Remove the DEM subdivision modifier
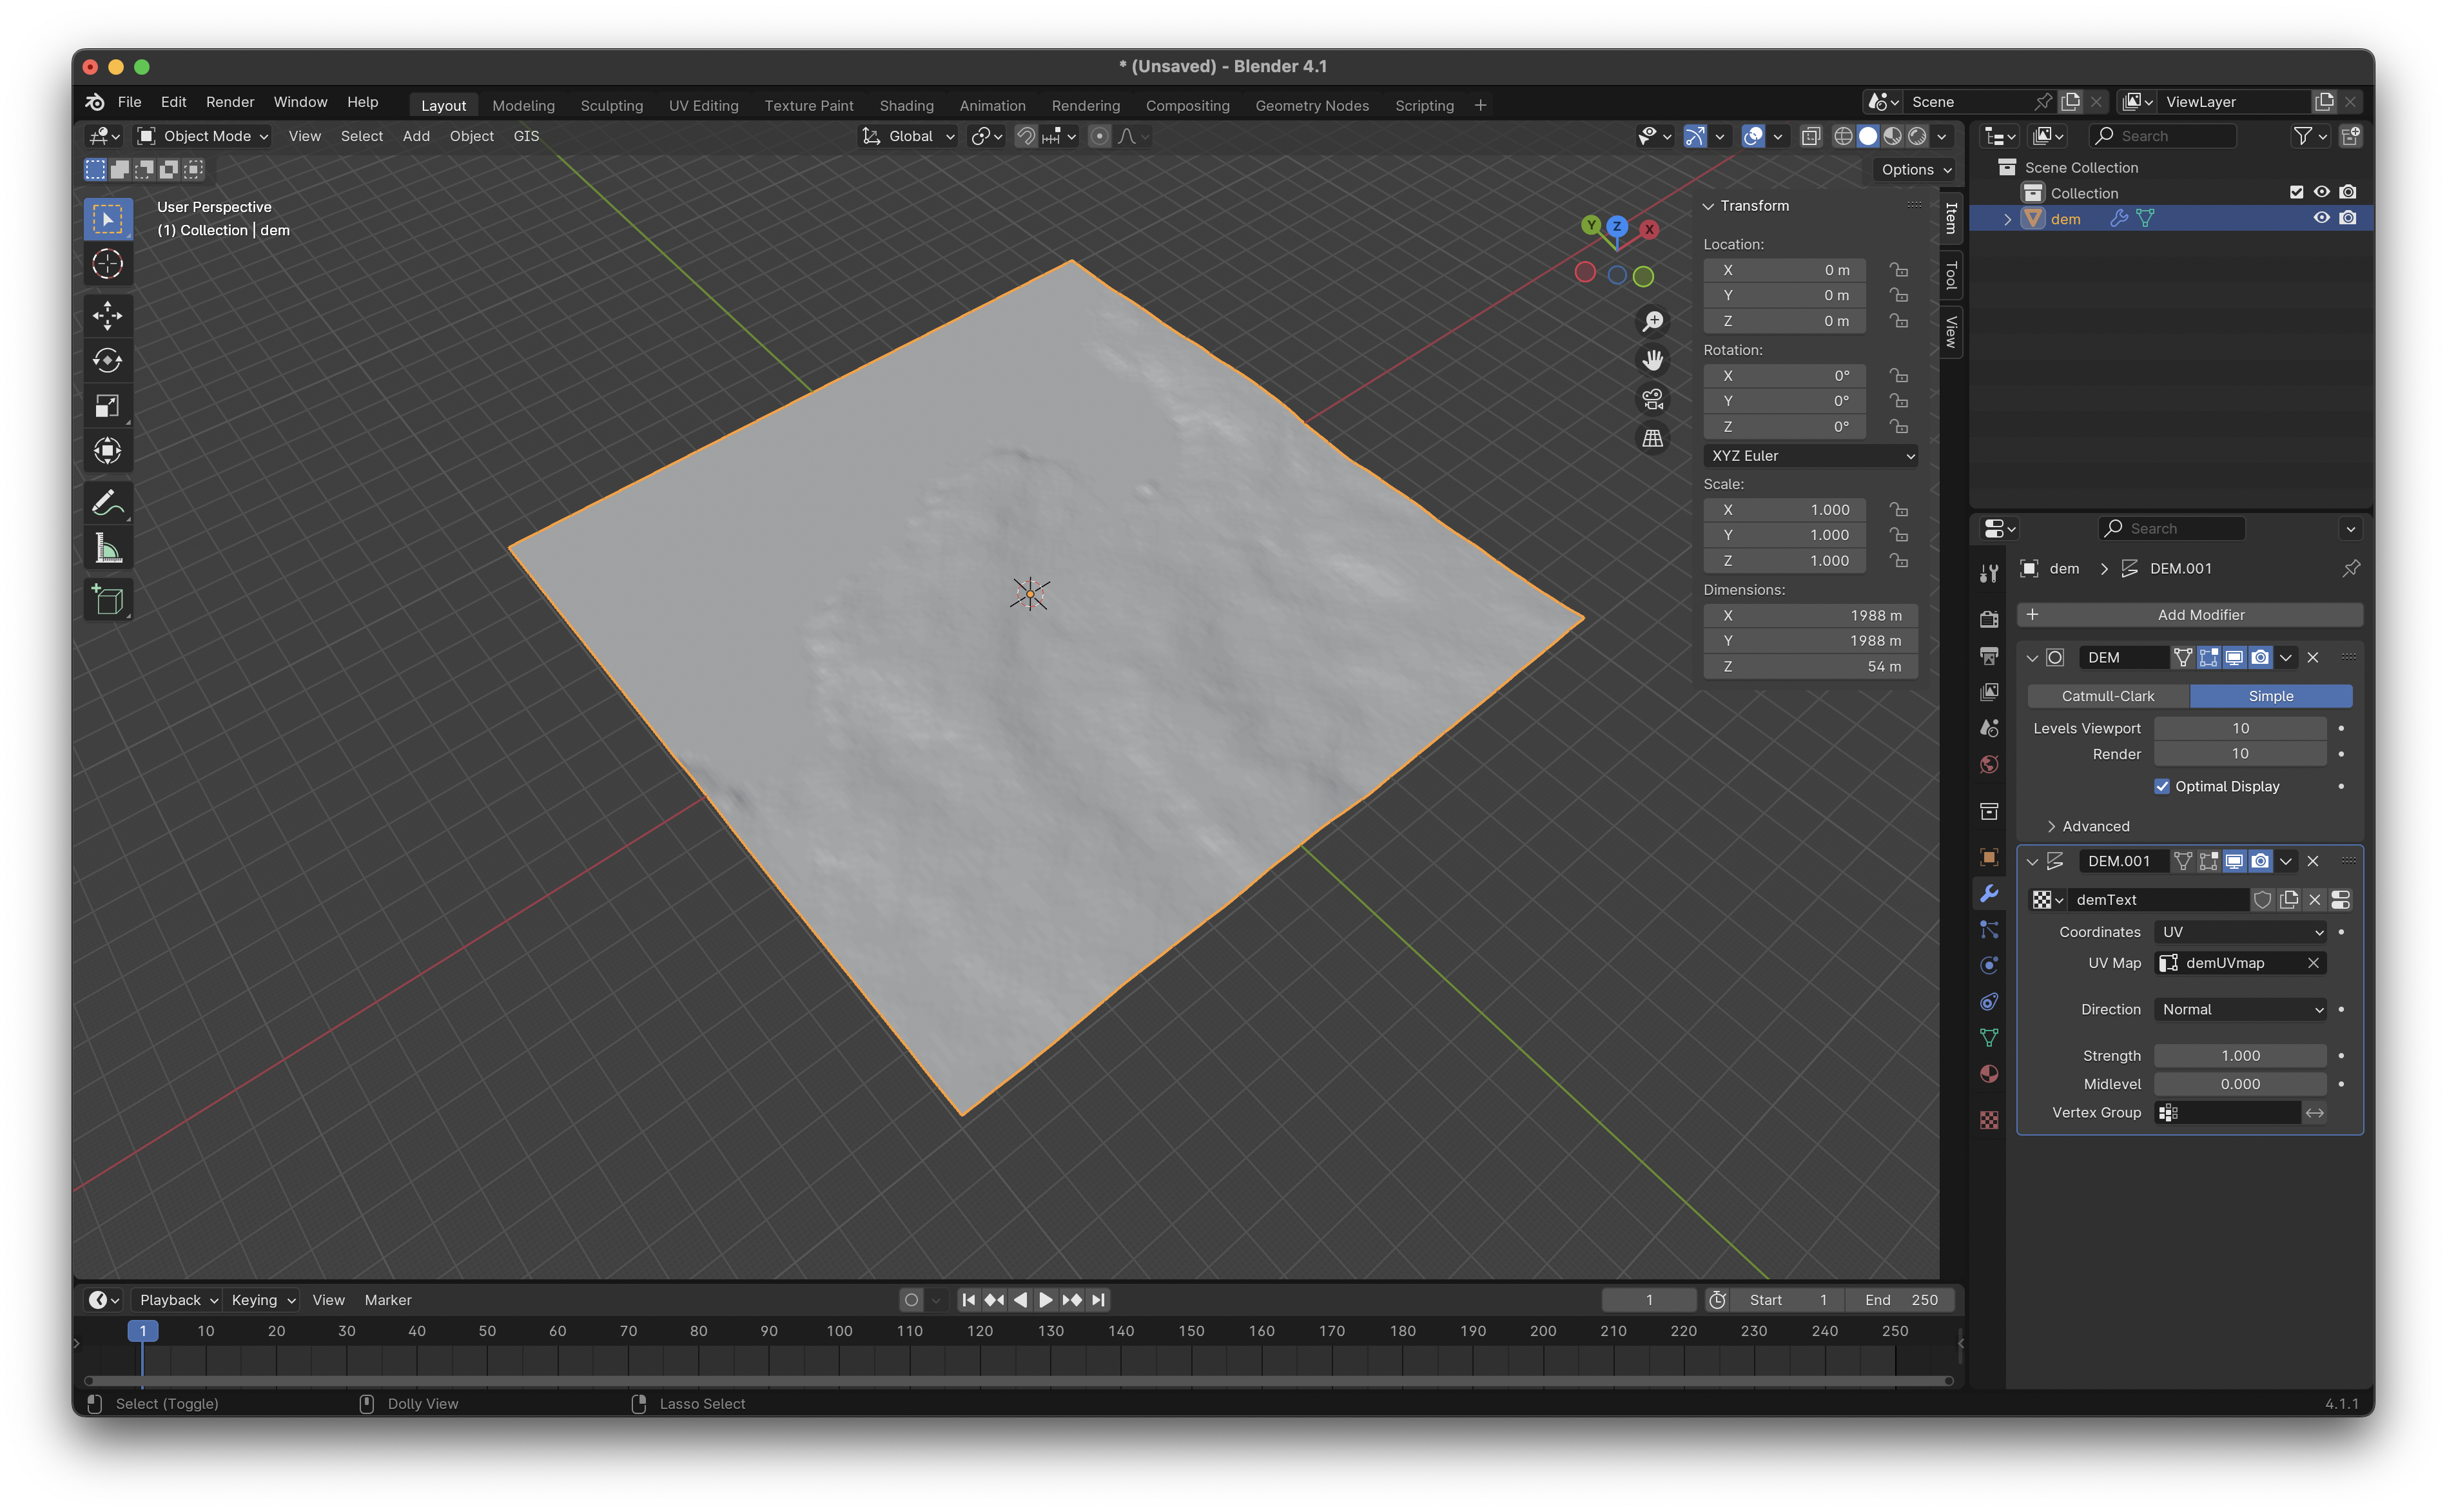2447x1512 pixels. 2313,657
